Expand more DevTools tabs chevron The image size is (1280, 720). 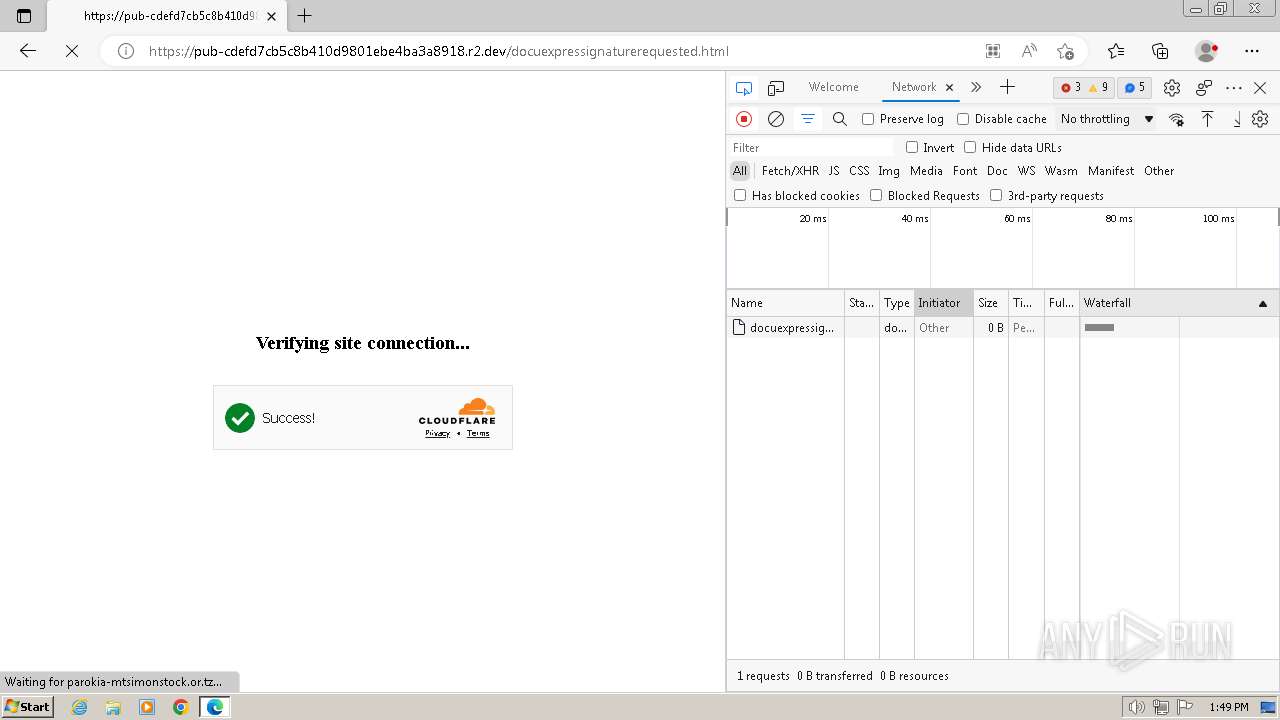pyautogui.click(x=976, y=87)
